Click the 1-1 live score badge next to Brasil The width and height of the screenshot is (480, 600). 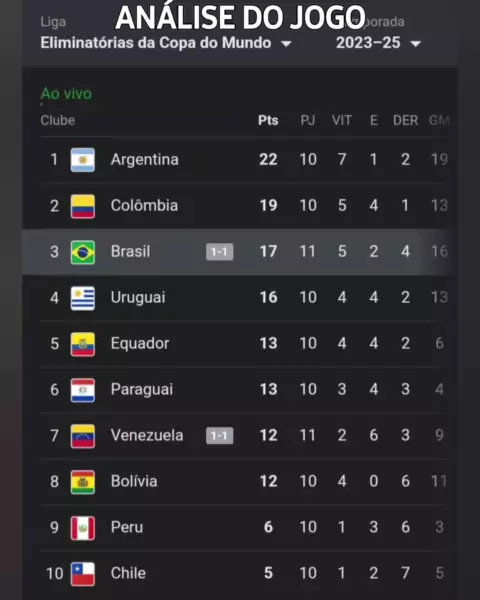click(x=220, y=252)
